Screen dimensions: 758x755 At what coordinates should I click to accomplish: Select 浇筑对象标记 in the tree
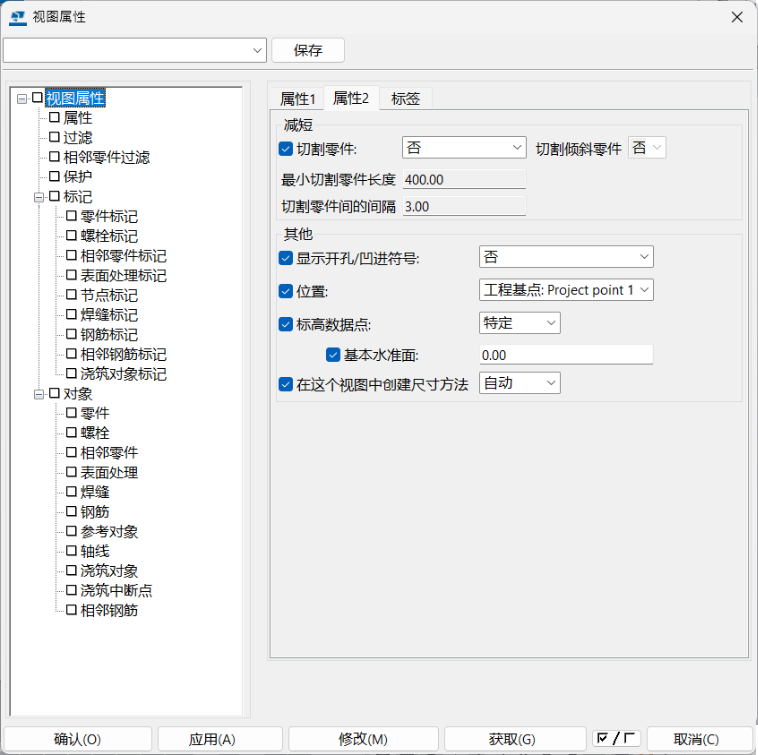[x=123, y=374]
